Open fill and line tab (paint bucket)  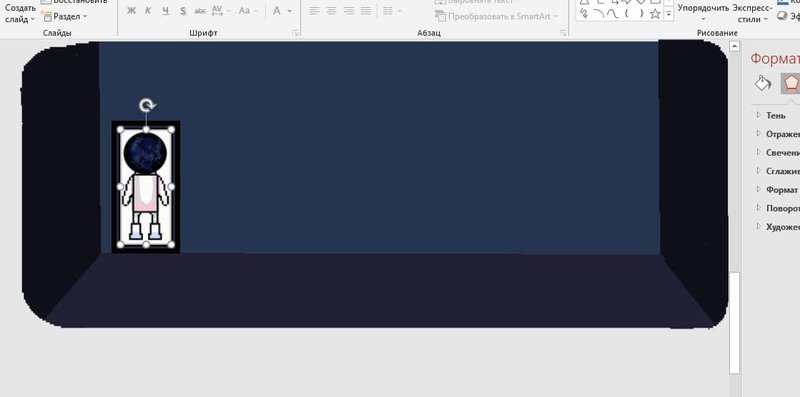[x=763, y=83]
